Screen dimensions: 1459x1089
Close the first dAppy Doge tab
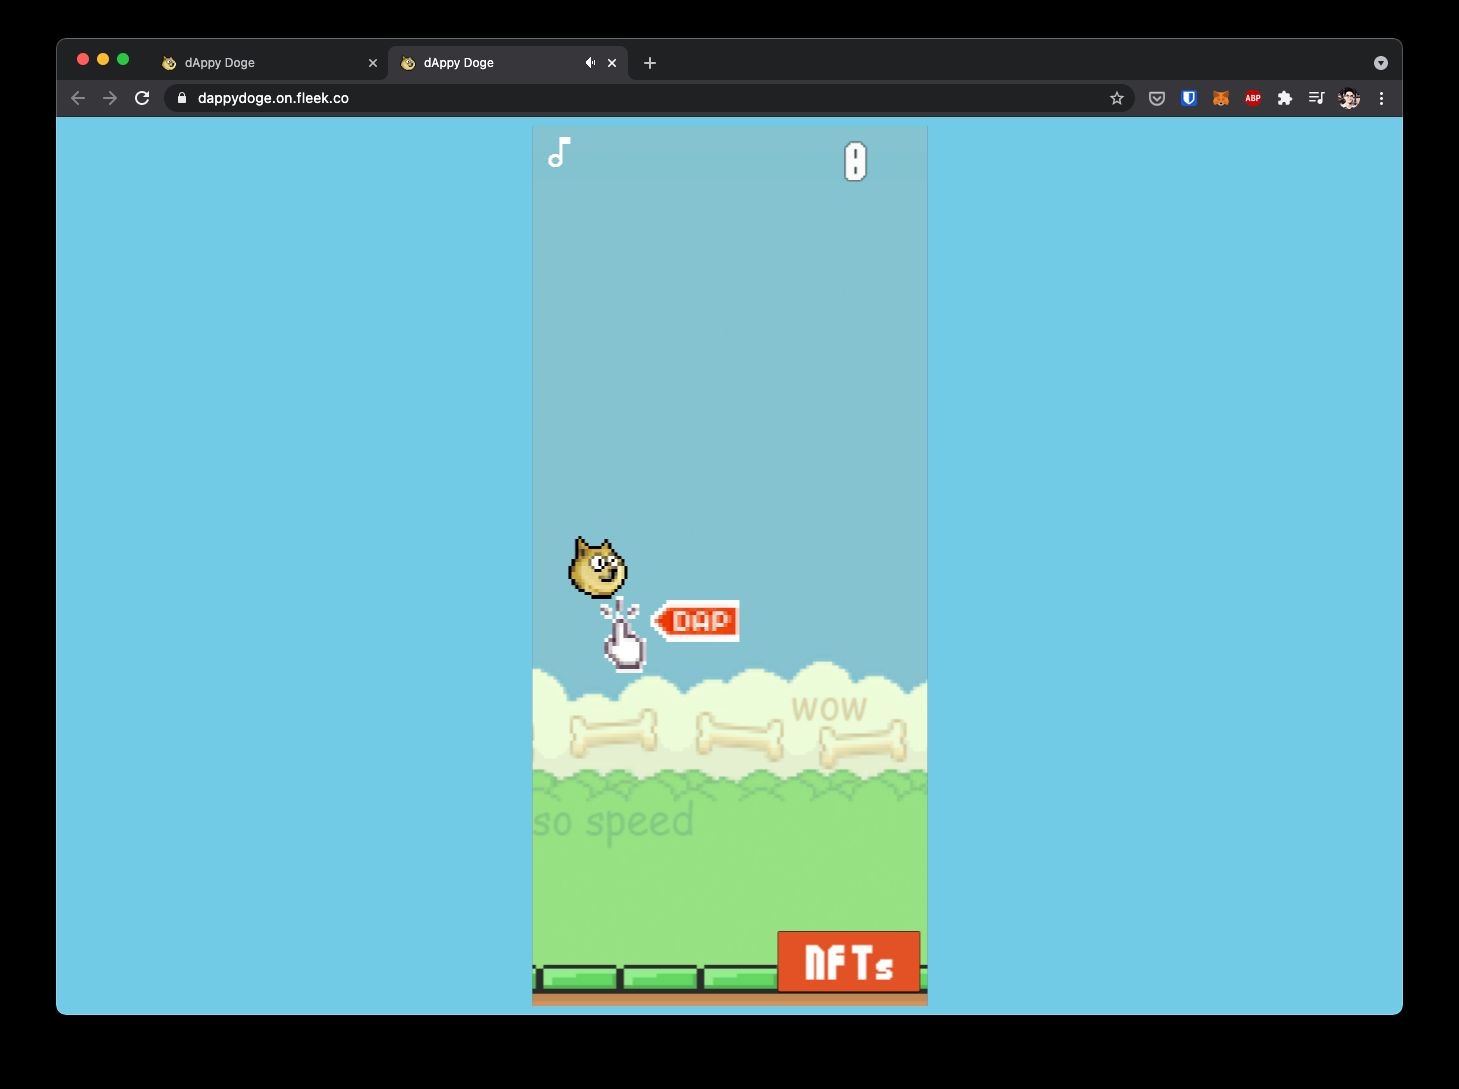point(373,63)
